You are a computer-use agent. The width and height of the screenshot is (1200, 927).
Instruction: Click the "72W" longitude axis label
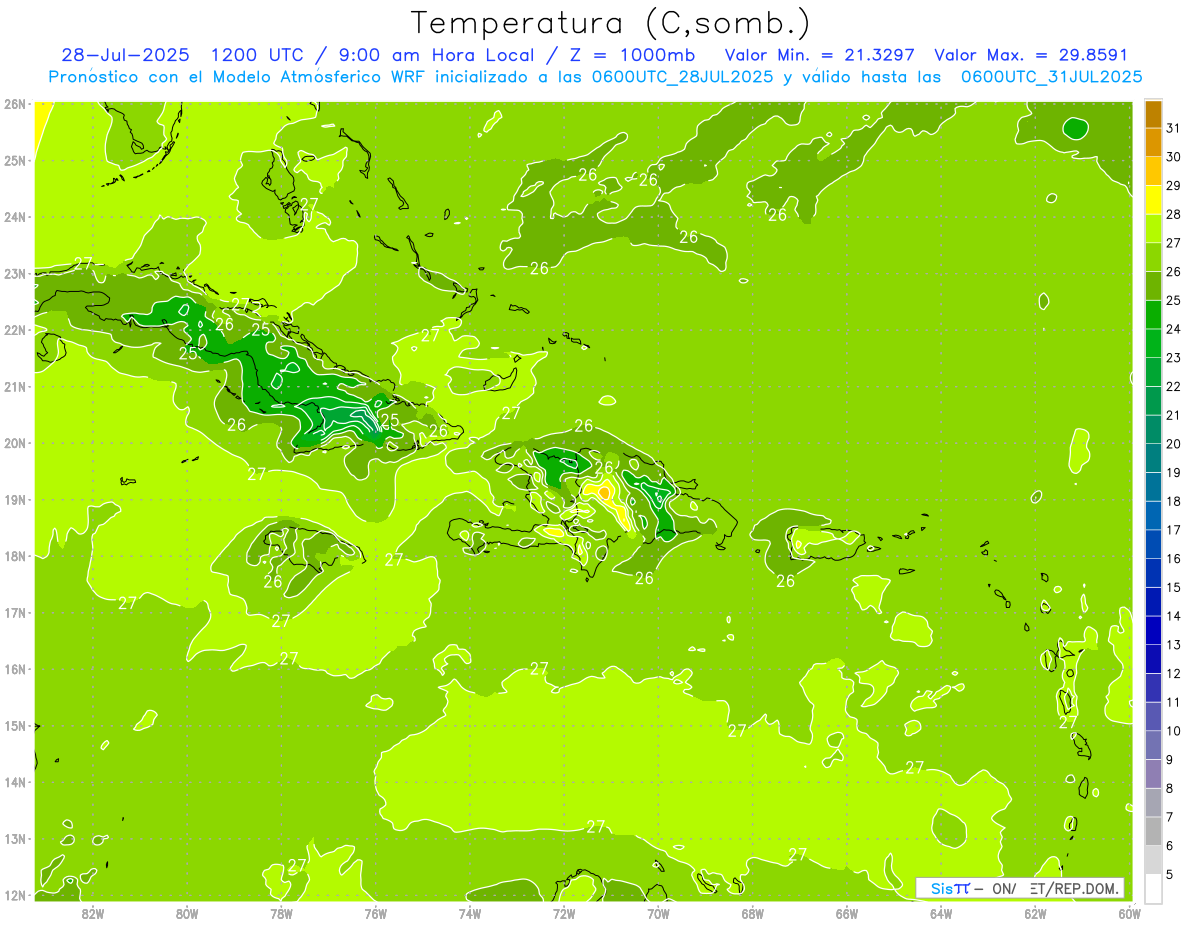(x=564, y=913)
